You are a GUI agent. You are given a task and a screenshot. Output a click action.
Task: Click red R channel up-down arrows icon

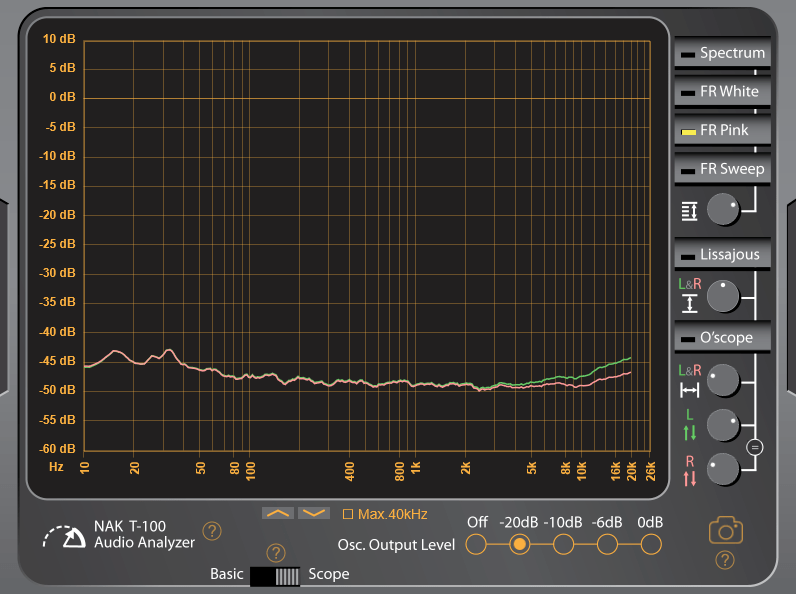click(689, 478)
